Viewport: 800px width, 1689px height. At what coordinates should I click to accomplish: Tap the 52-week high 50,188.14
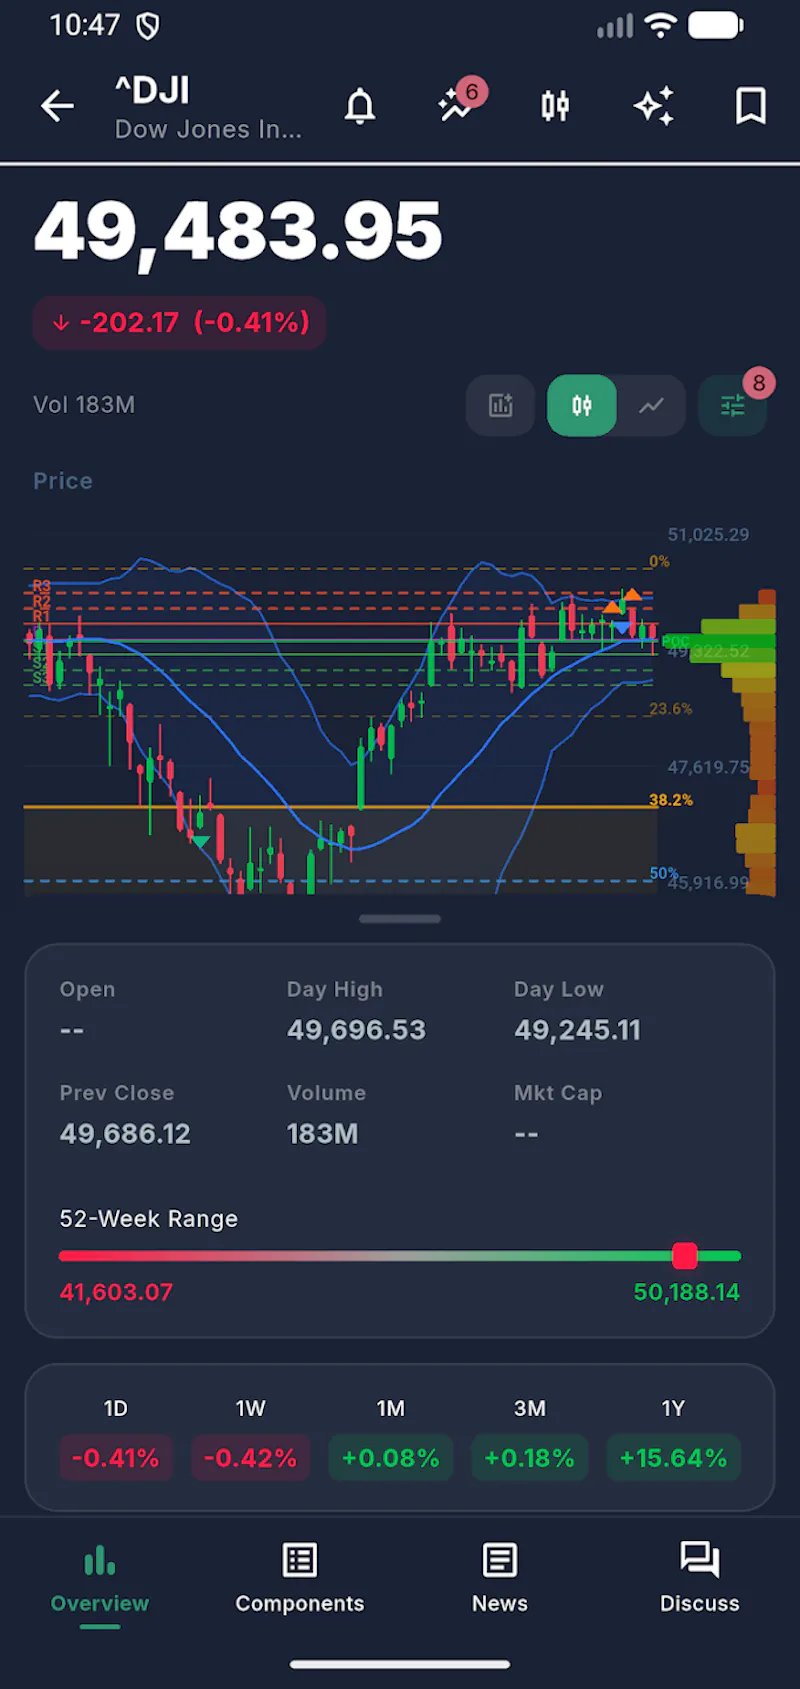tap(686, 1292)
